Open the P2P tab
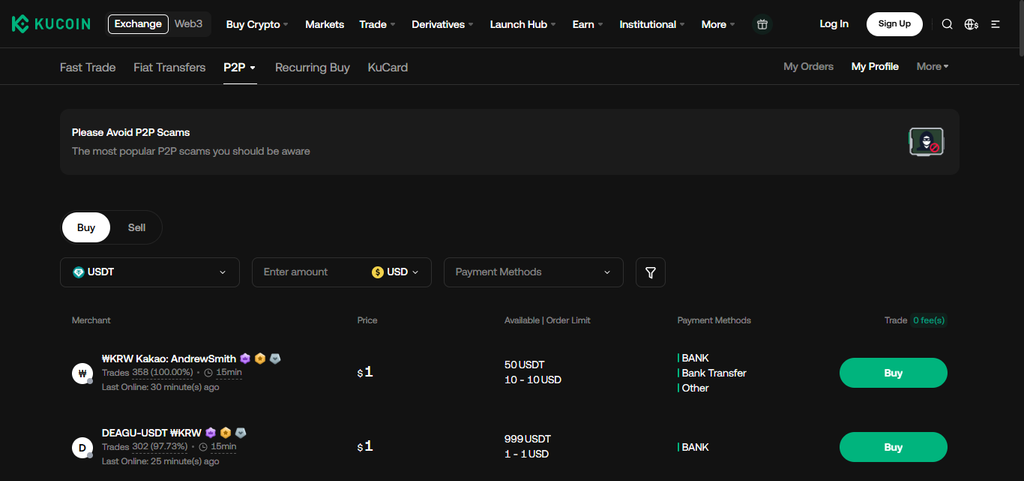 coord(240,67)
